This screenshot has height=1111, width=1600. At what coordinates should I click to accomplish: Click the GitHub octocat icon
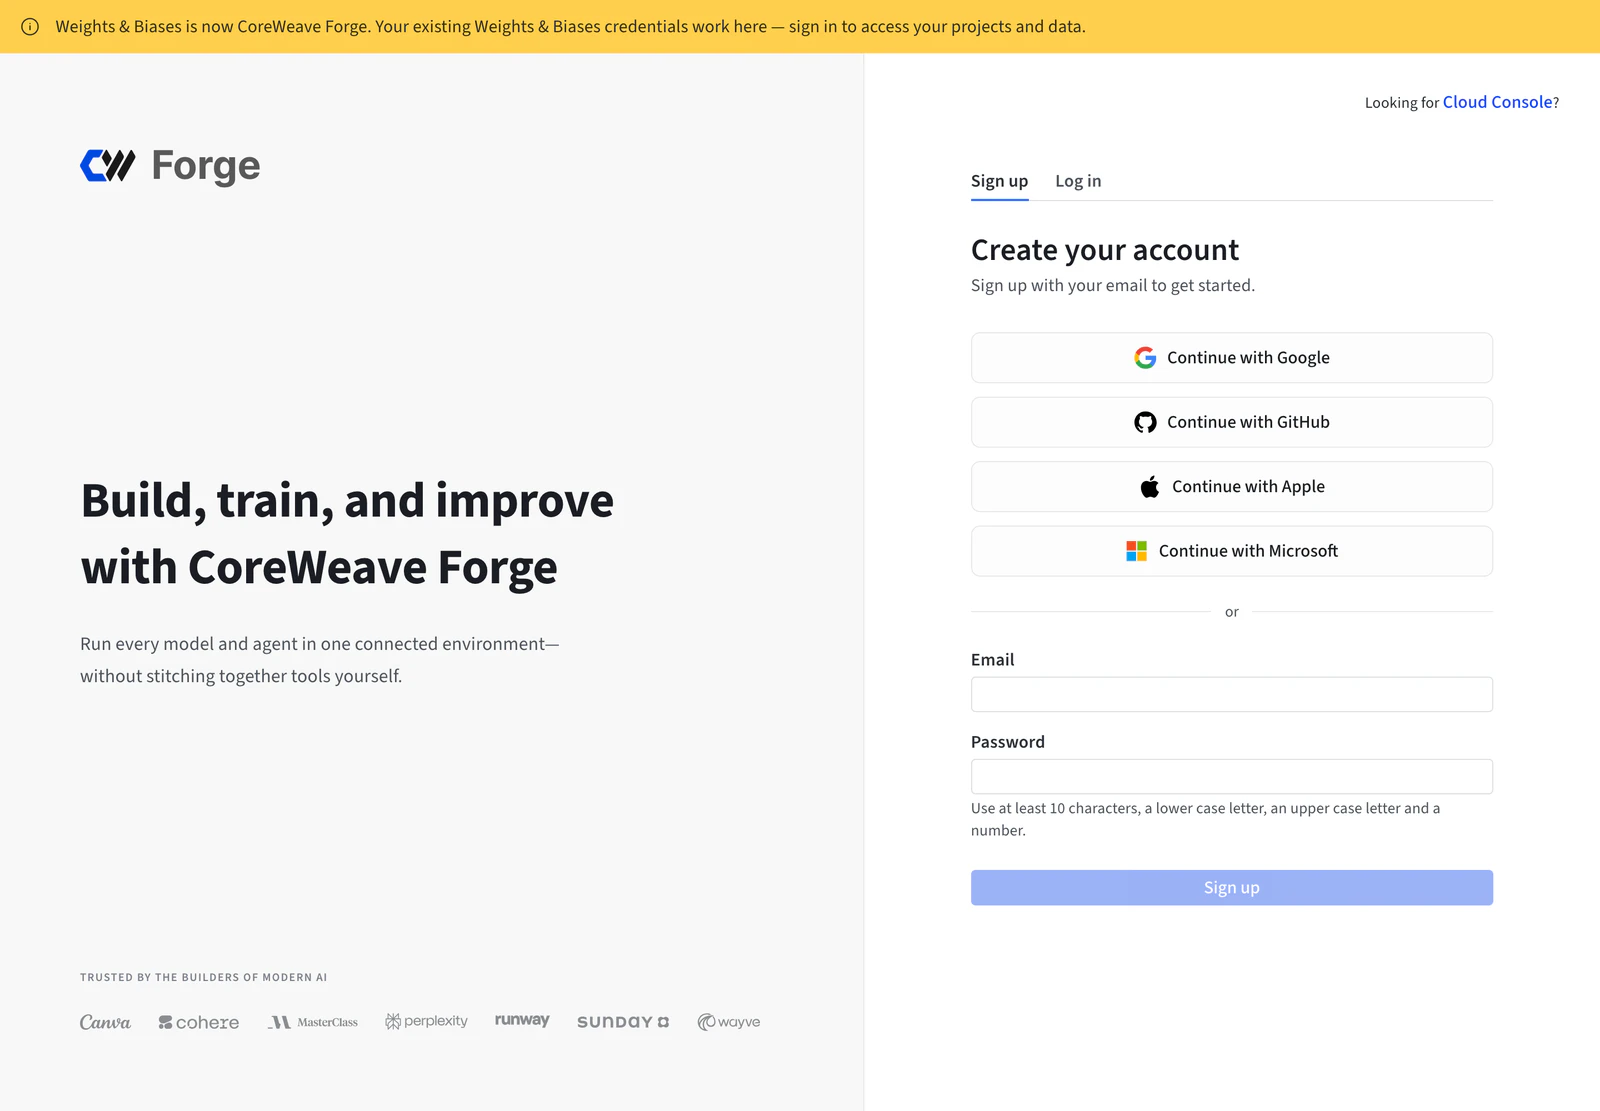point(1145,422)
